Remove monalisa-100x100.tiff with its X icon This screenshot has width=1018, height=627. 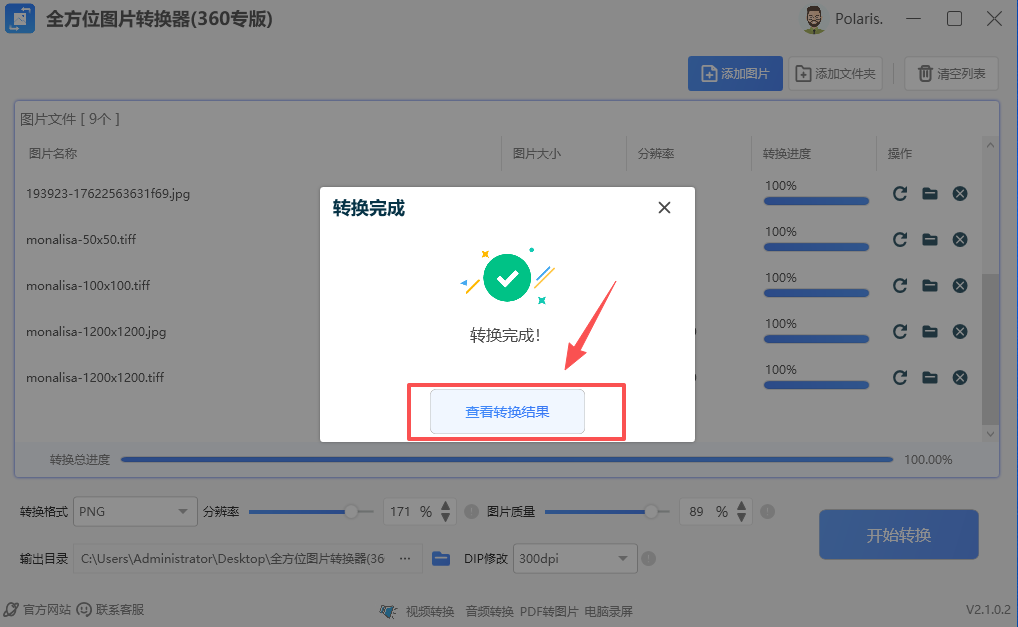(x=959, y=286)
